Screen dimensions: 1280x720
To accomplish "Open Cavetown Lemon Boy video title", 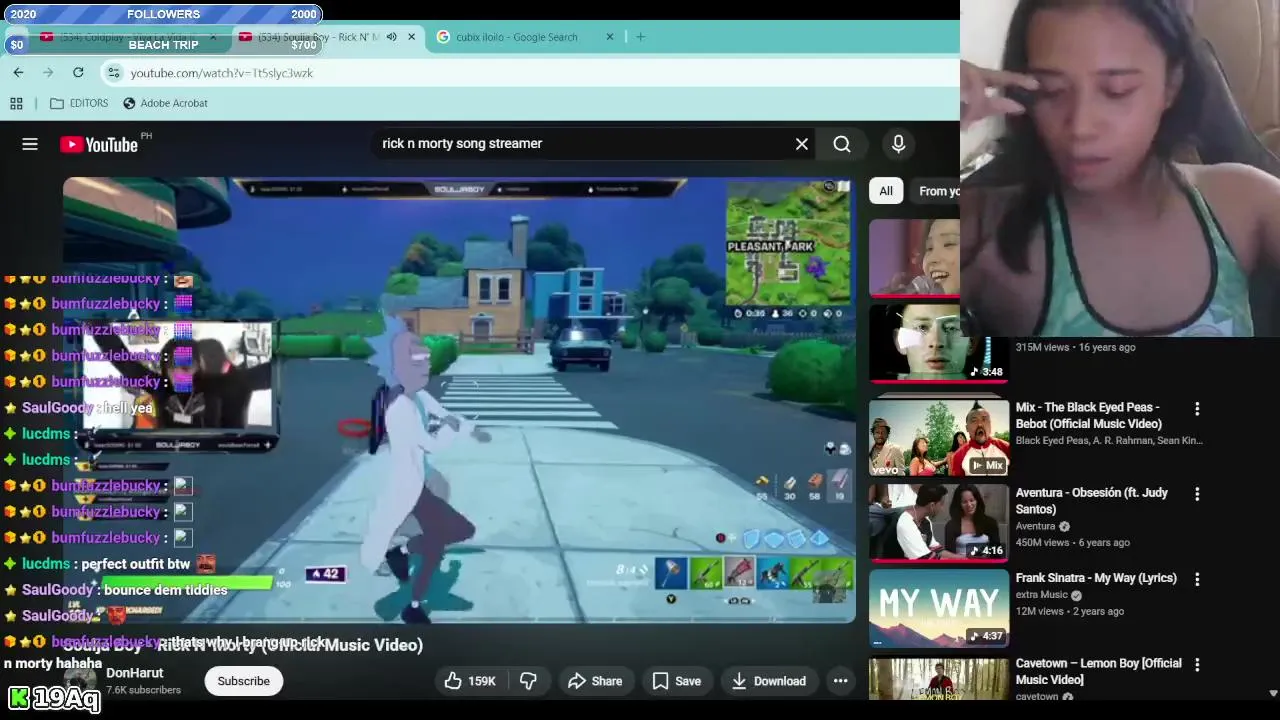I will point(1099,671).
